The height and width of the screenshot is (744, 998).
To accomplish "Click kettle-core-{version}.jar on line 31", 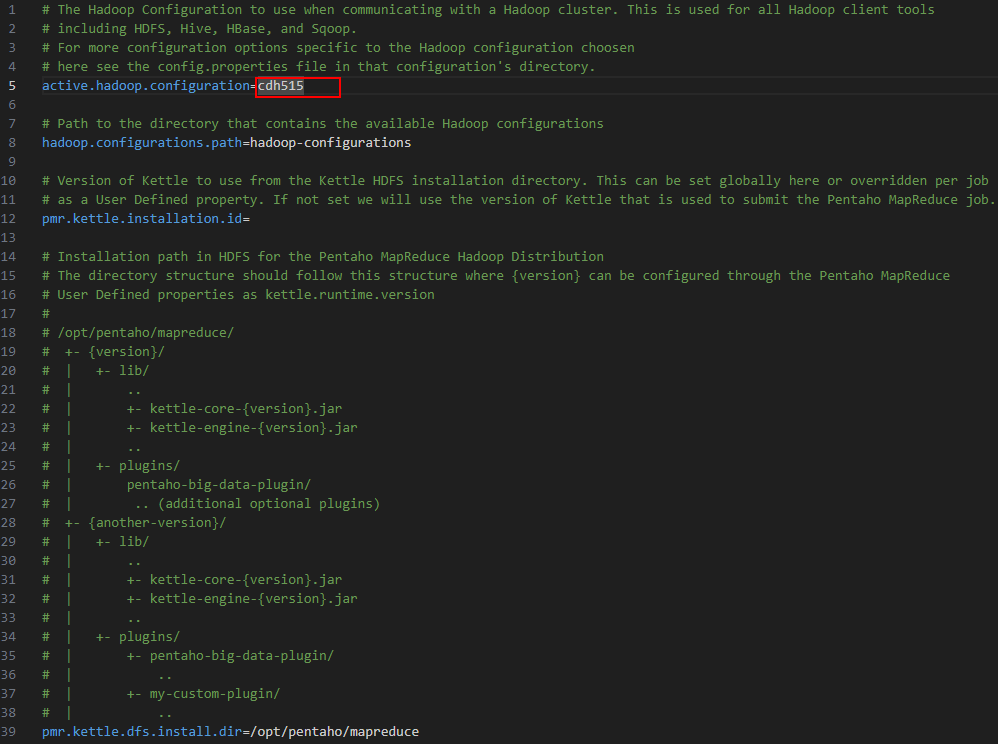I will coord(245,580).
